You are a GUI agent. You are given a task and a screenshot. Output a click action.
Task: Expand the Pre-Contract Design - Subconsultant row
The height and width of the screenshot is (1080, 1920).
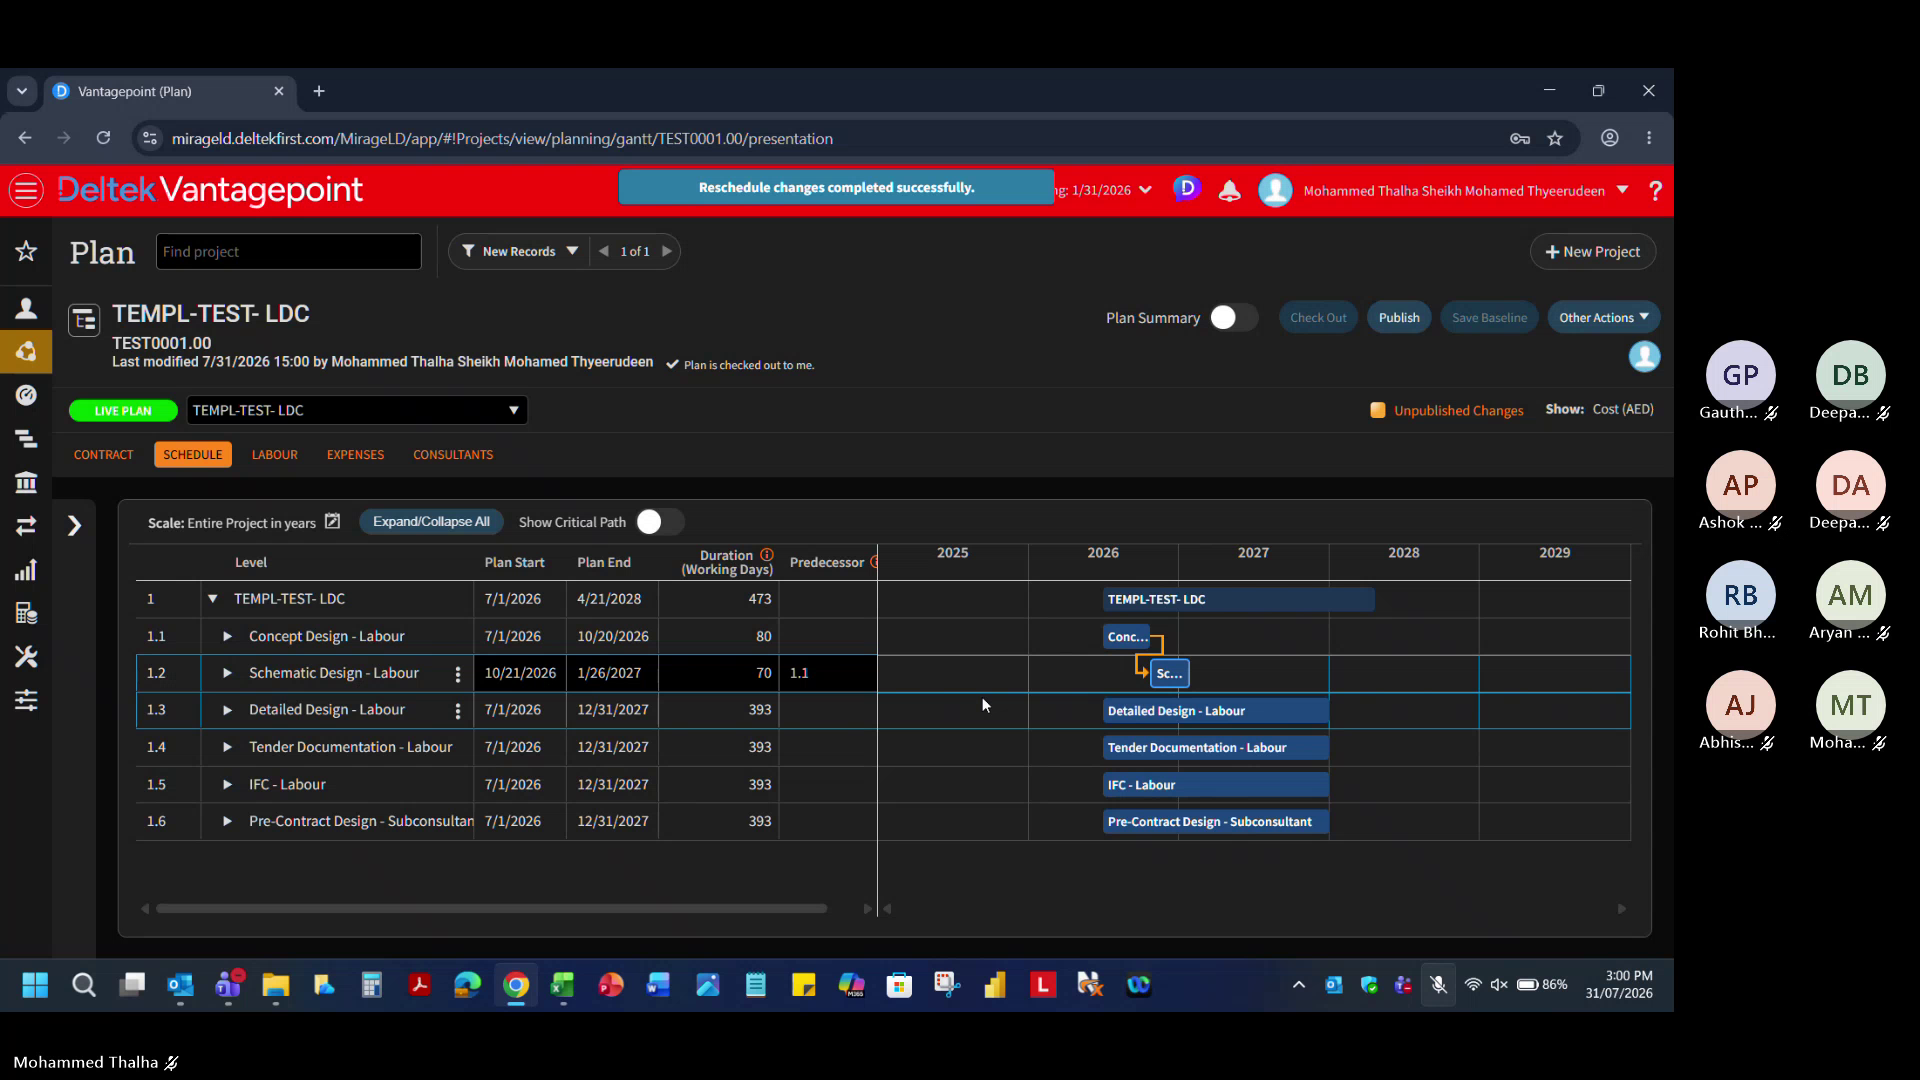227,821
